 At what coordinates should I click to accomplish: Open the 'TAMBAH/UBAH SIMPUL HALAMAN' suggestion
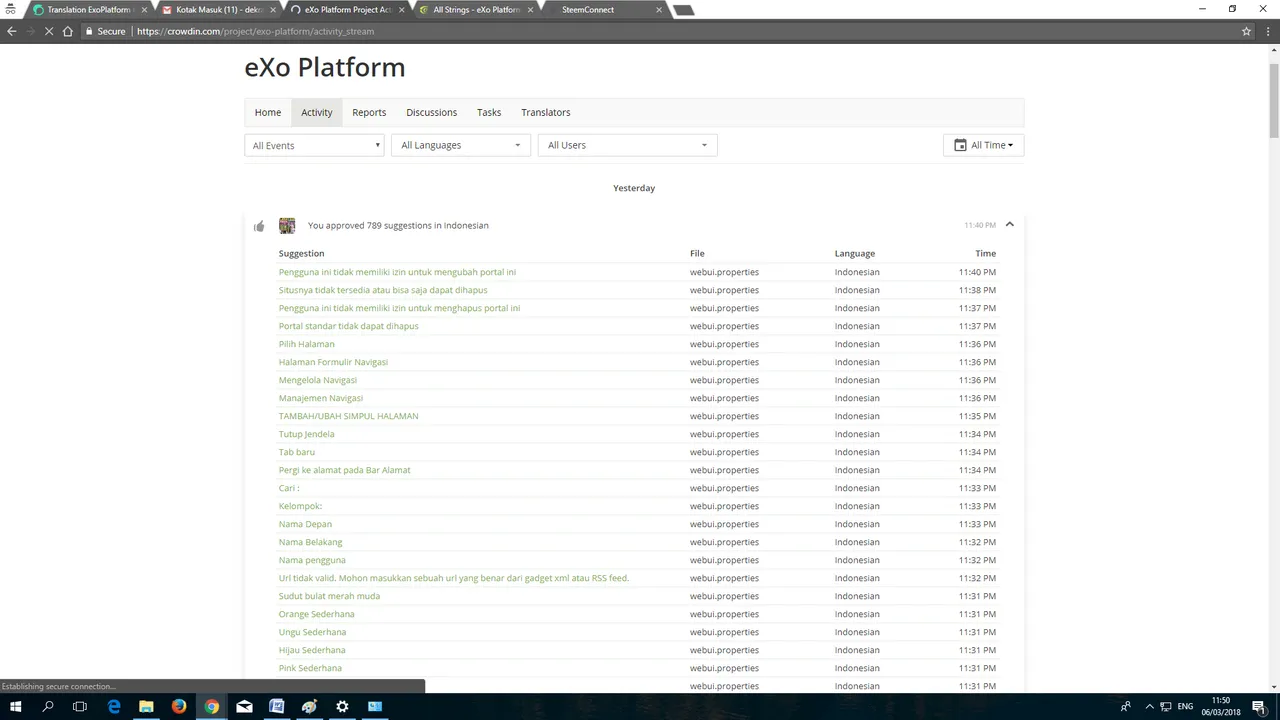coord(348,416)
